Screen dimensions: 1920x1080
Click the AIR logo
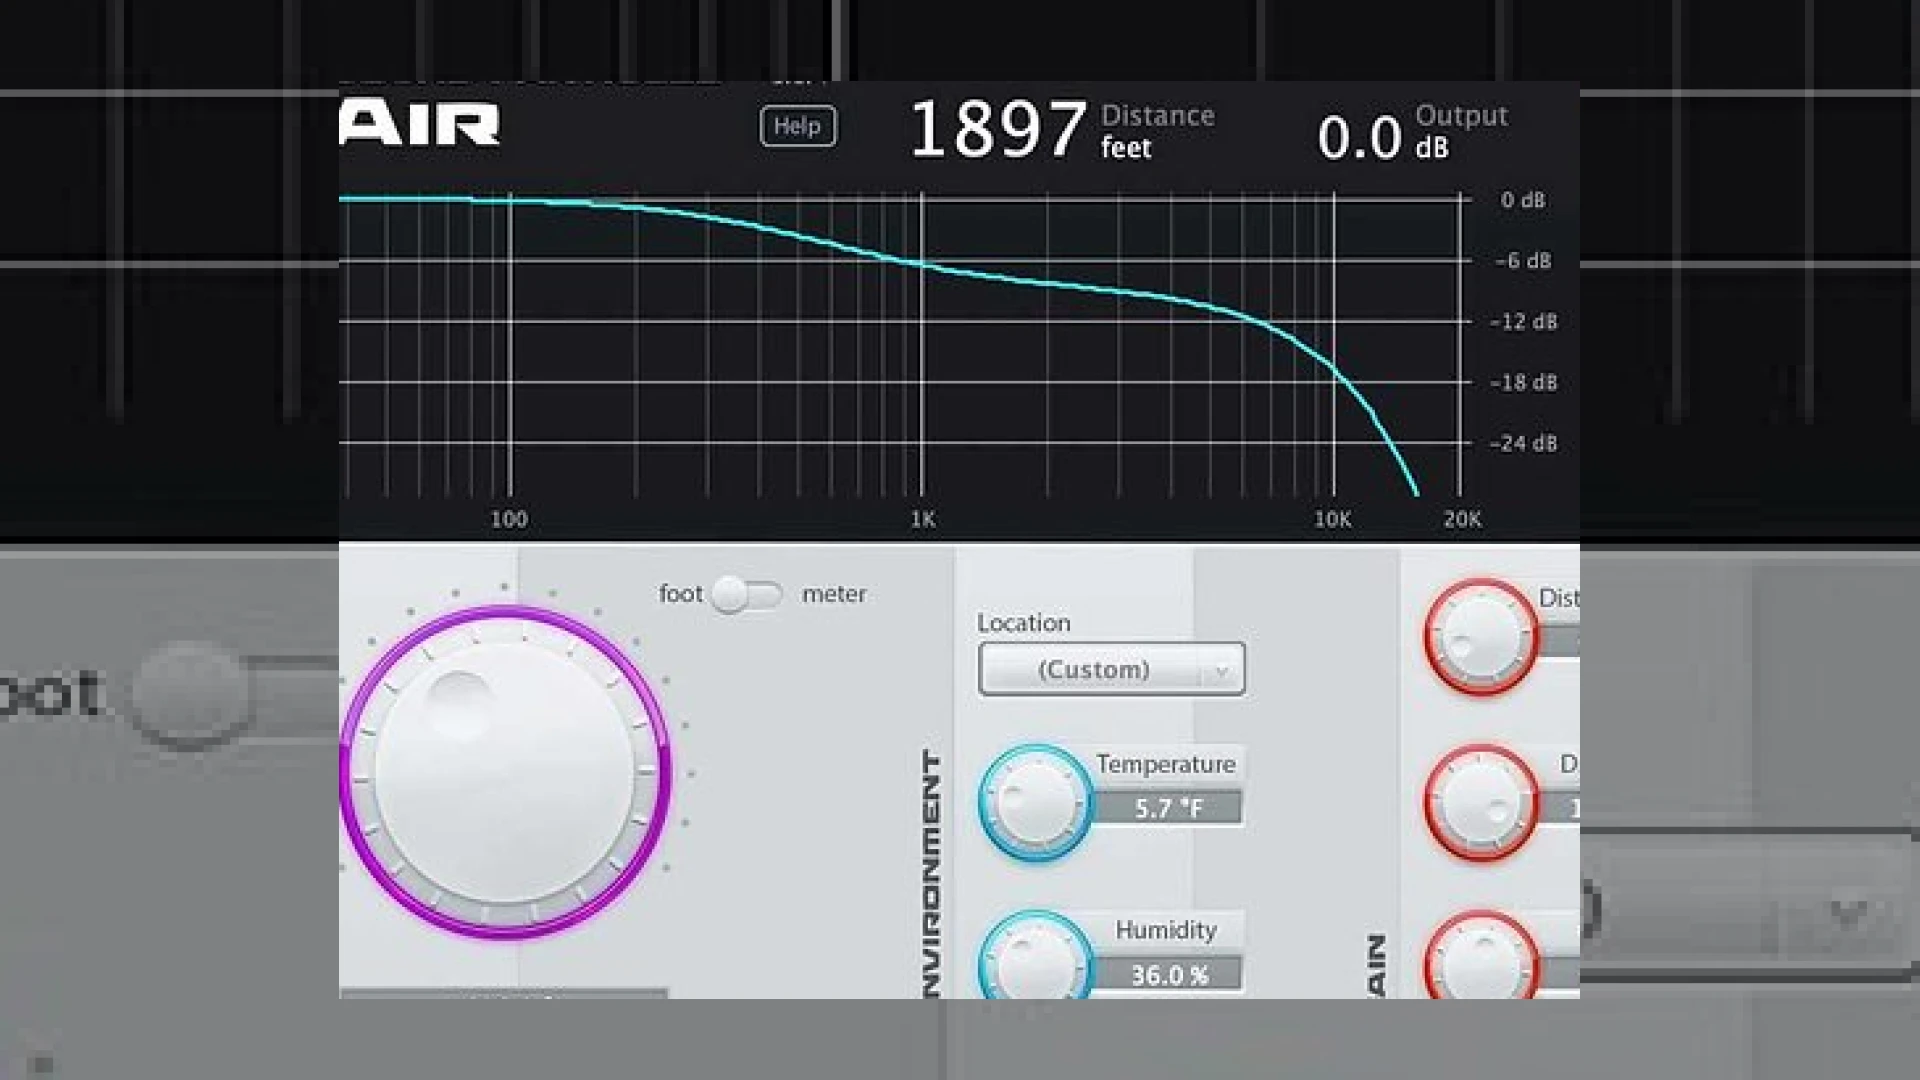(x=419, y=124)
